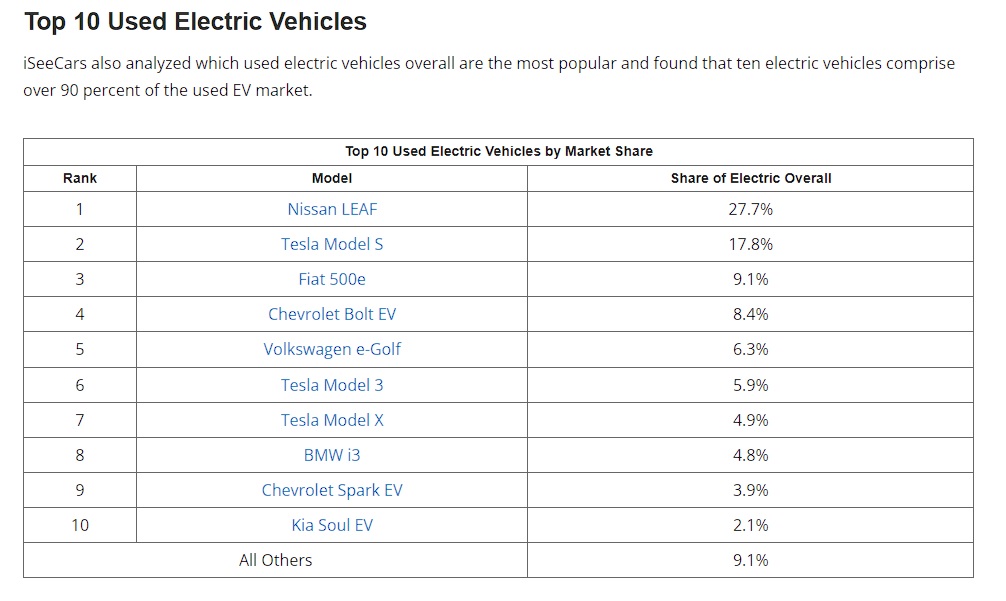Select the 17.8% share cell

coord(751,244)
